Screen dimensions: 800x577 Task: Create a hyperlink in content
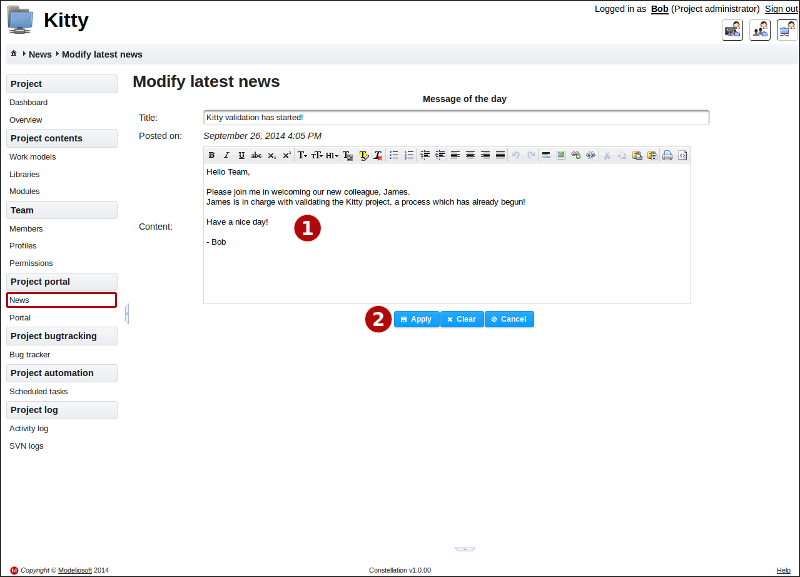576,155
